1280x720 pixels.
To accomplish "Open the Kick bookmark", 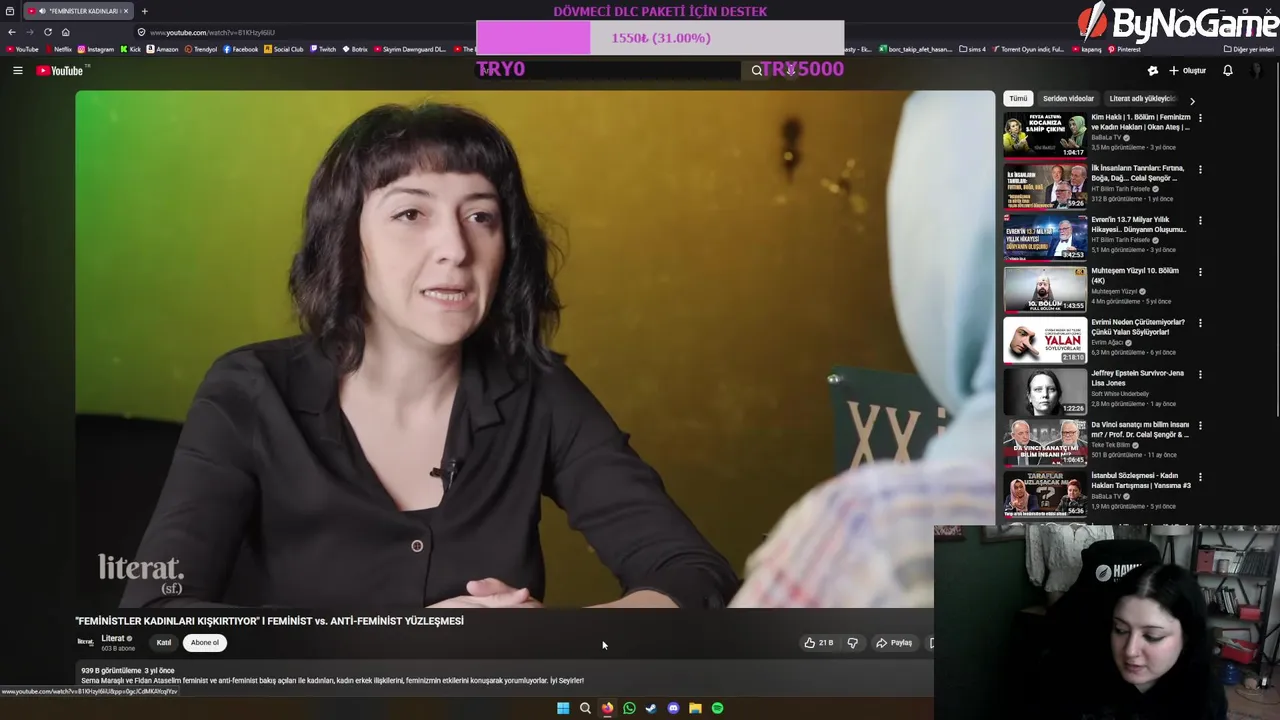I will (130, 49).
